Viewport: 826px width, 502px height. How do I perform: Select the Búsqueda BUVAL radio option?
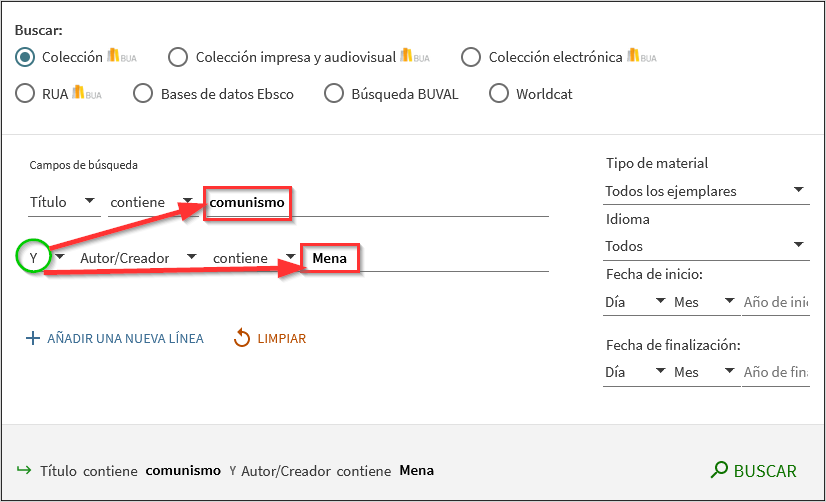pos(334,94)
